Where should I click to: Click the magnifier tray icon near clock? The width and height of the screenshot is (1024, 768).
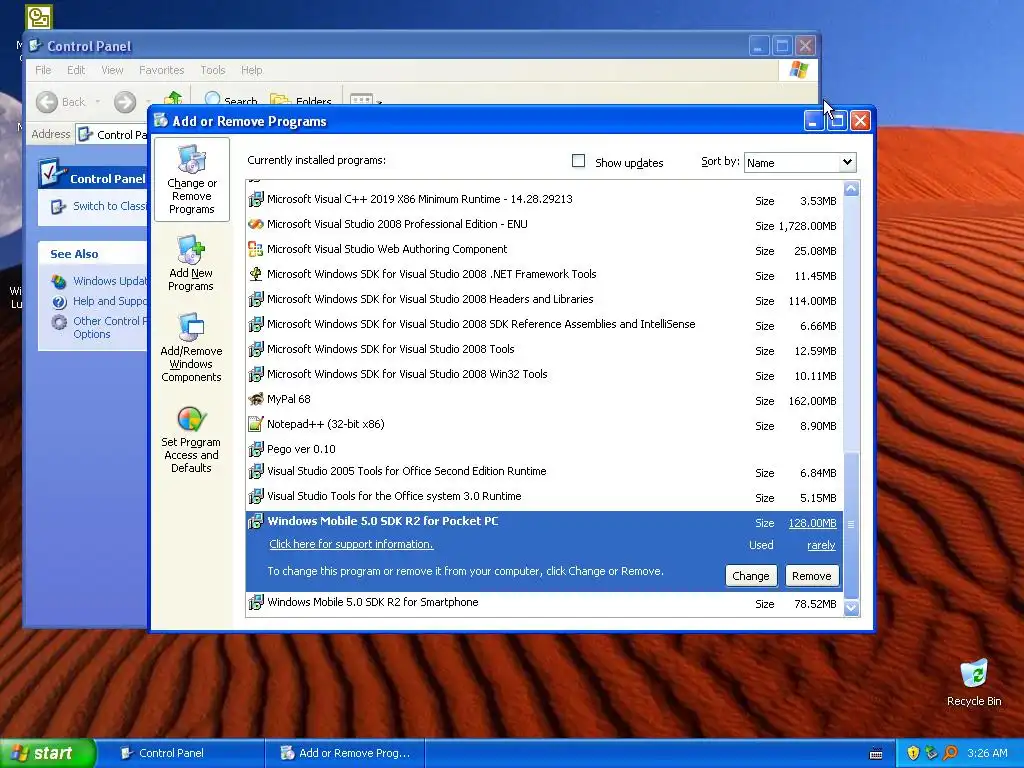pyautogui.click(x=950, y=753)
